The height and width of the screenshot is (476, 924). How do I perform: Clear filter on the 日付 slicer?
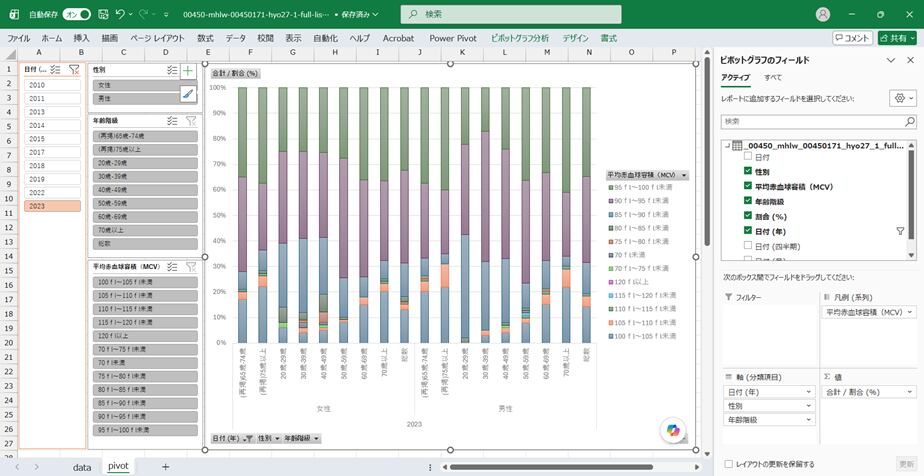[x=74, y=70]
